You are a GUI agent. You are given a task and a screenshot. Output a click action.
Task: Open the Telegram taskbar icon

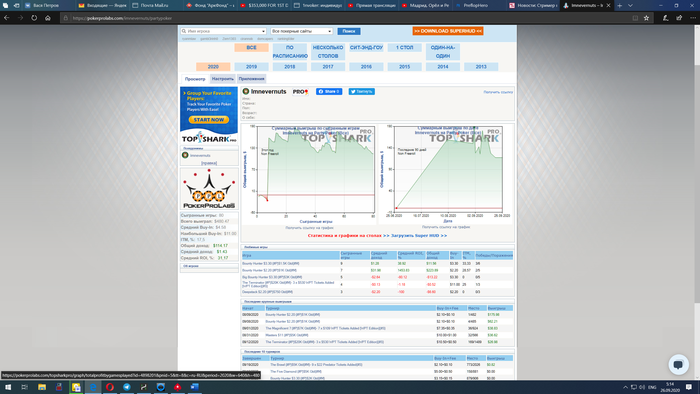tap(127, 387)
